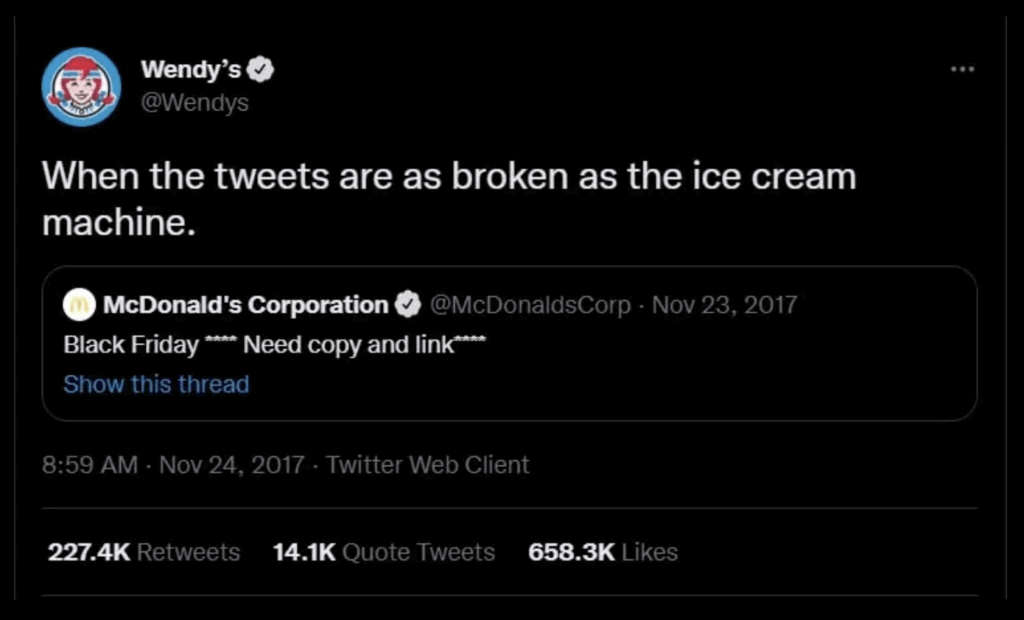Click the verified badge next to Wendy's
This screenshot has width=1024, height=620.
coord(262,68)
